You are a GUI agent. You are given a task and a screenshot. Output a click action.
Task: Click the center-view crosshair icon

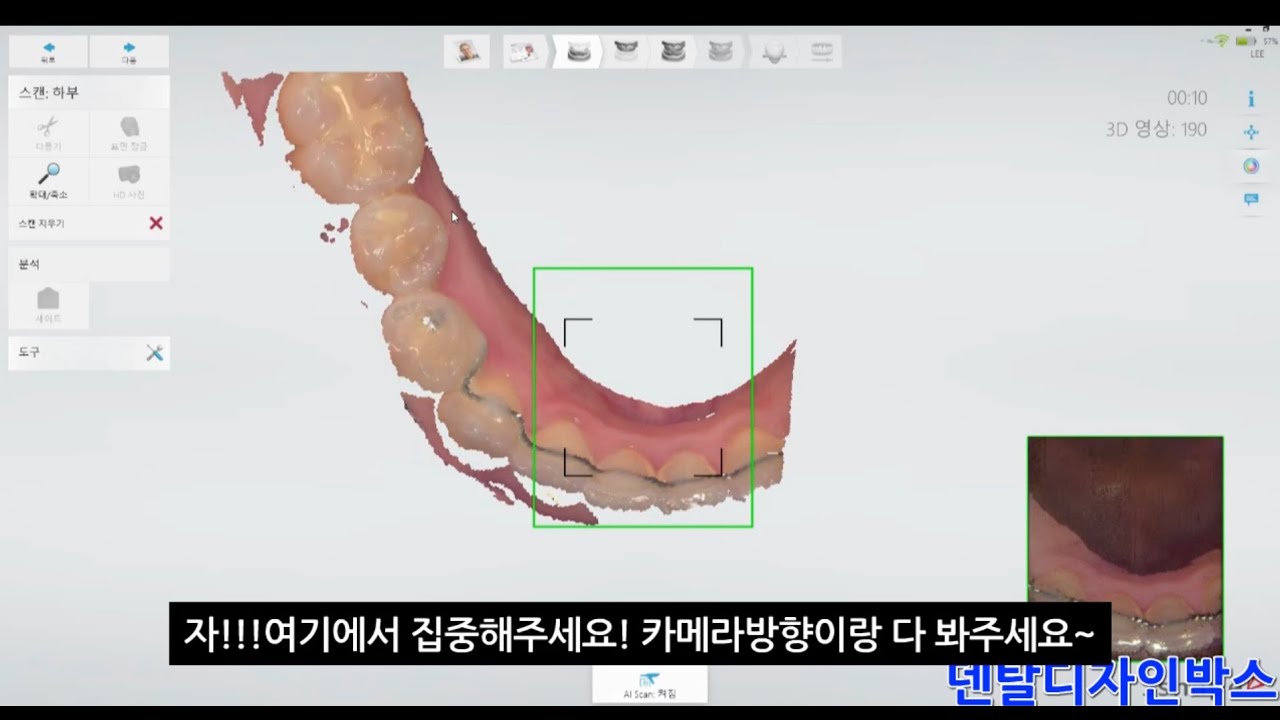[1251, 132]
